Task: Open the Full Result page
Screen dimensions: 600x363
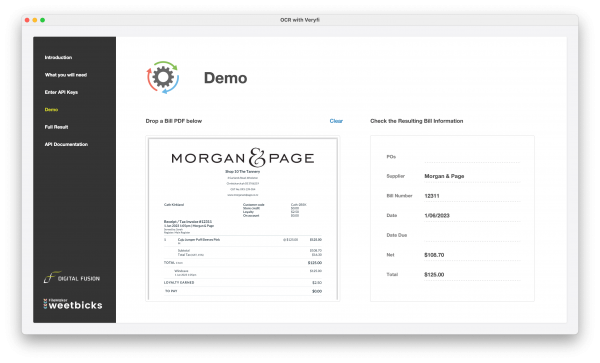Action: (56, 127)
